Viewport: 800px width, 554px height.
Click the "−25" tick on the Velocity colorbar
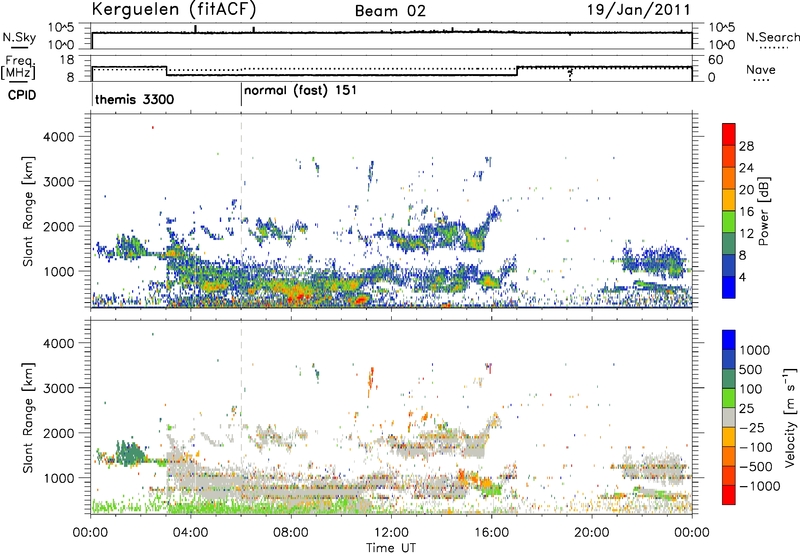(751, 428)
